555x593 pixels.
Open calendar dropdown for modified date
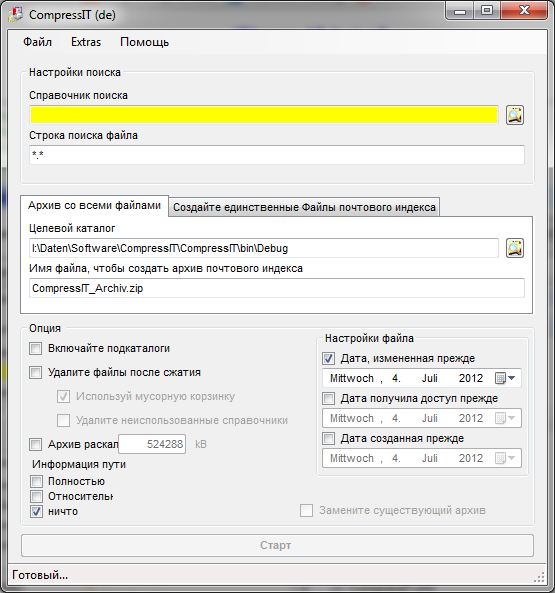[x=505, y=378]
